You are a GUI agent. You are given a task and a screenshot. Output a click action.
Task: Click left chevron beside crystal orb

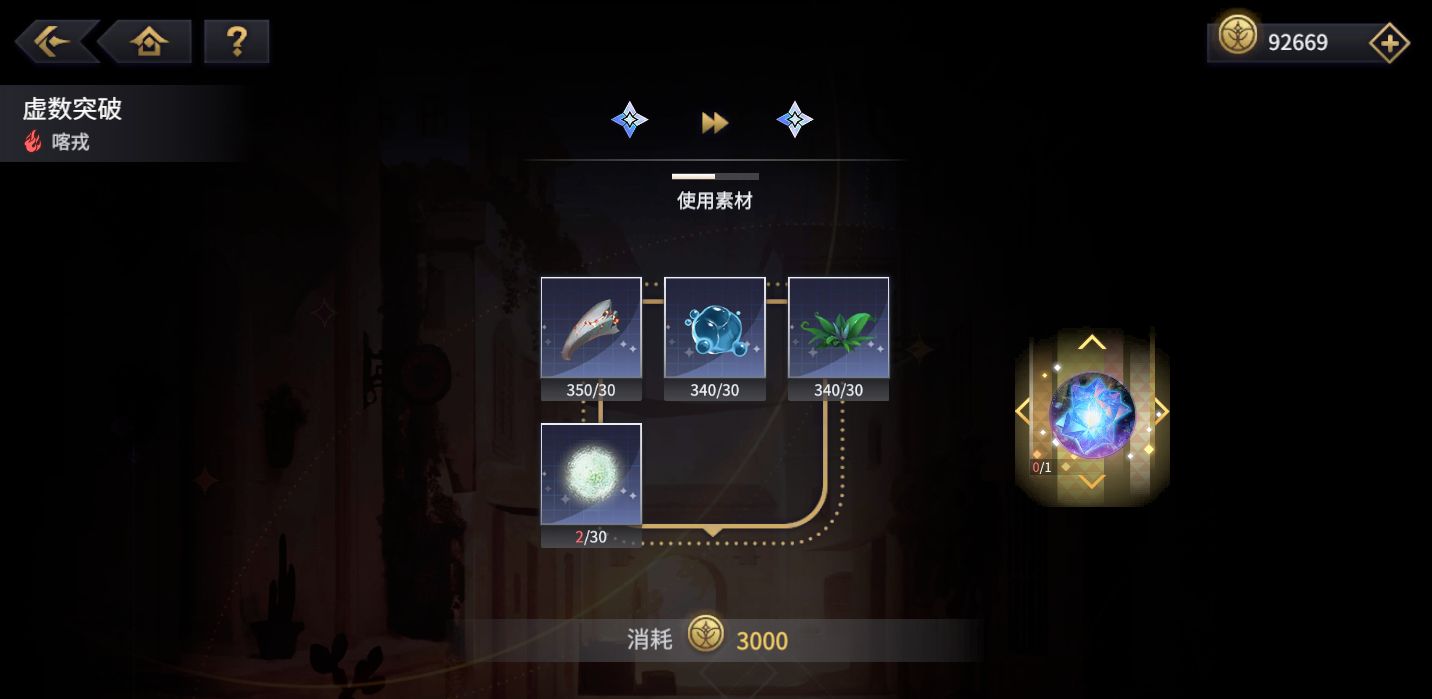(x=1023, y=411)
